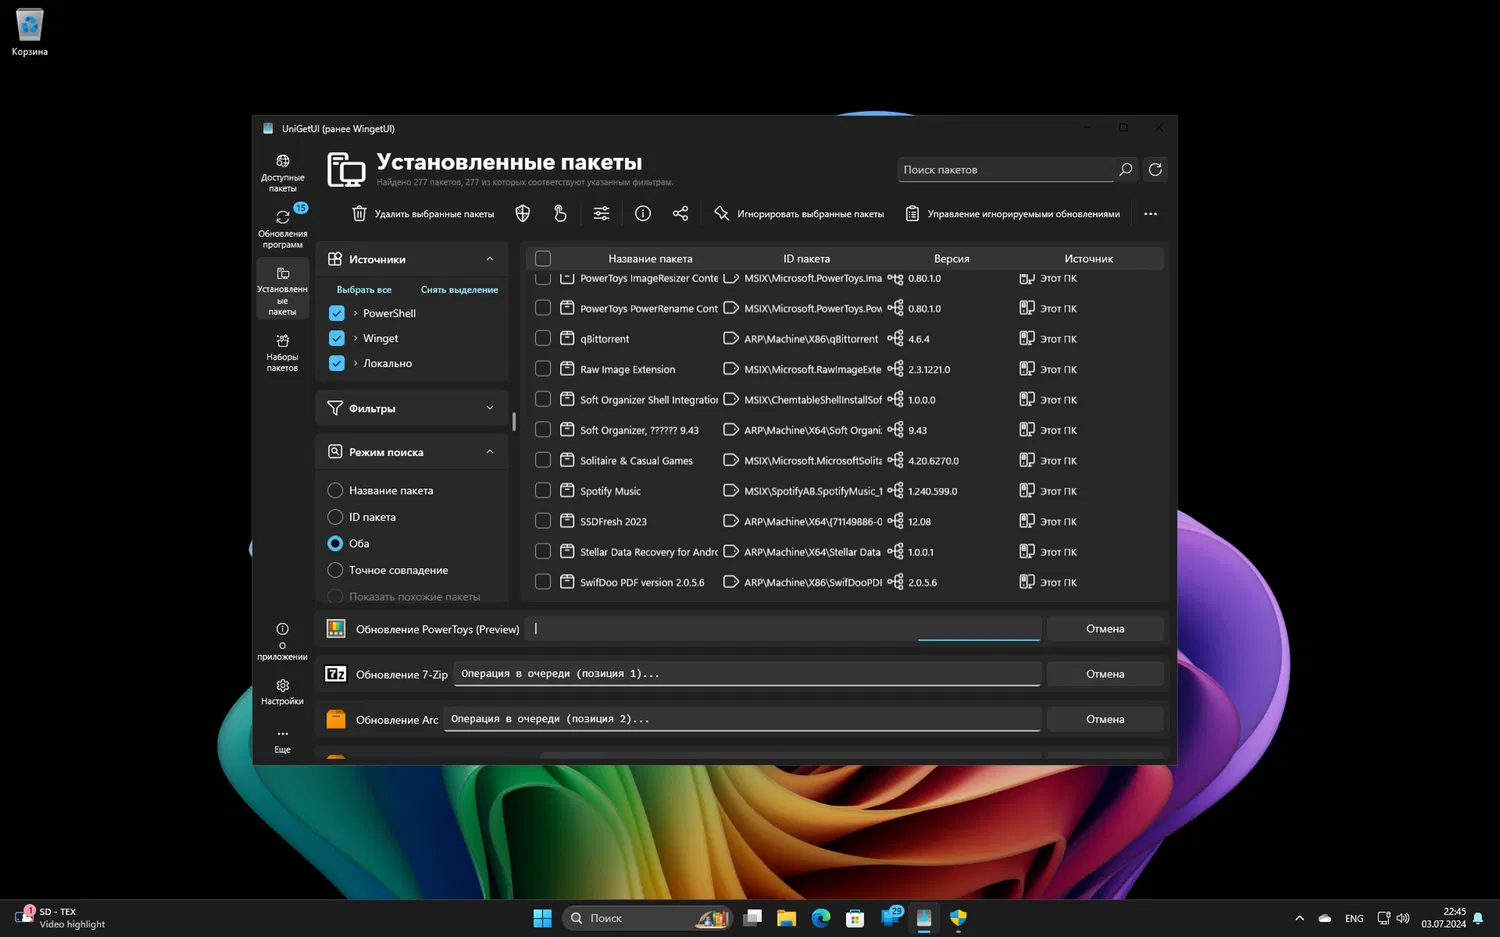The image size is (1500, 937).
Task: Open package details info icon
Action: [643, 214]
